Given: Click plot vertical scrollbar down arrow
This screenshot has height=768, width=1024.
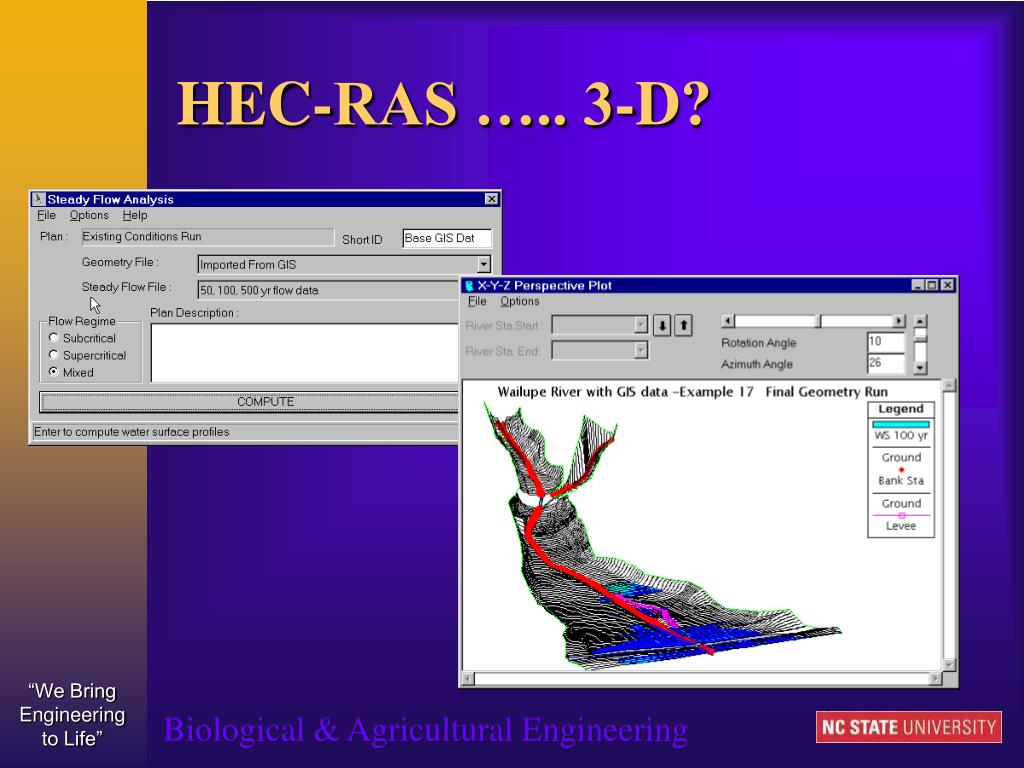Looking at the screenshot, I should 950,665.
